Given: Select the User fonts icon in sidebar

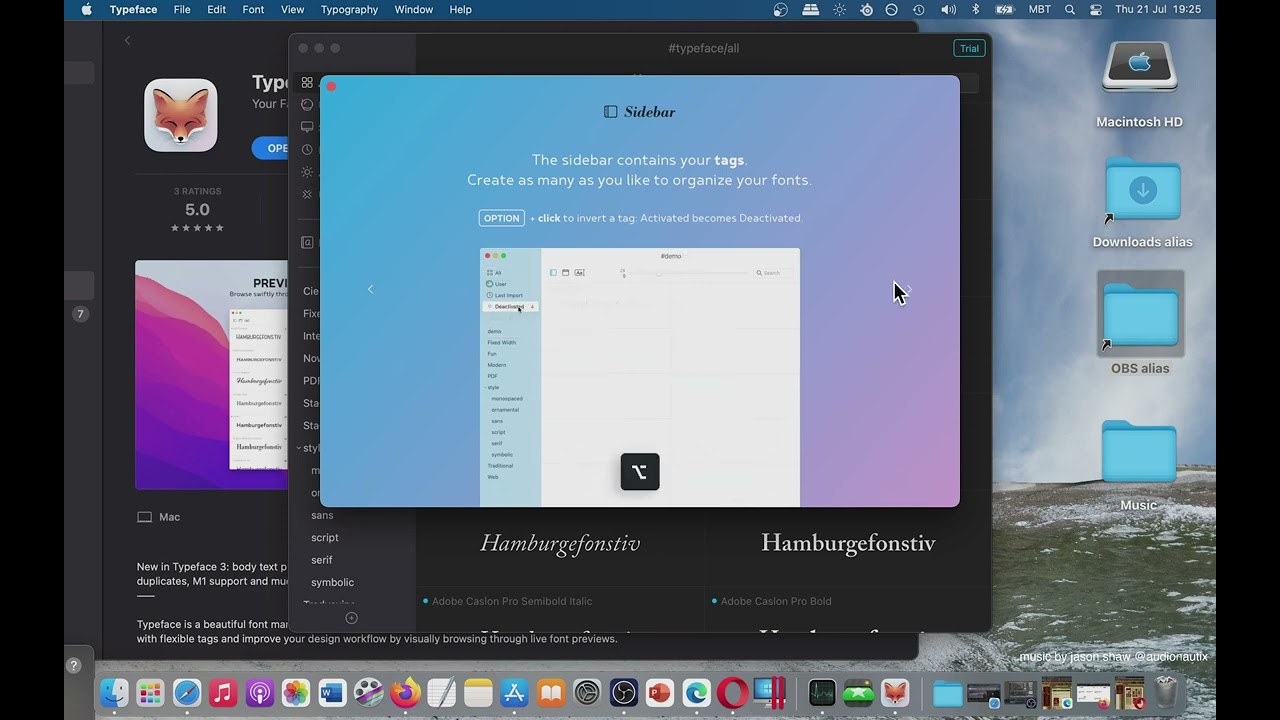Looking at the screenshot, I should click(x=307, y=104).
